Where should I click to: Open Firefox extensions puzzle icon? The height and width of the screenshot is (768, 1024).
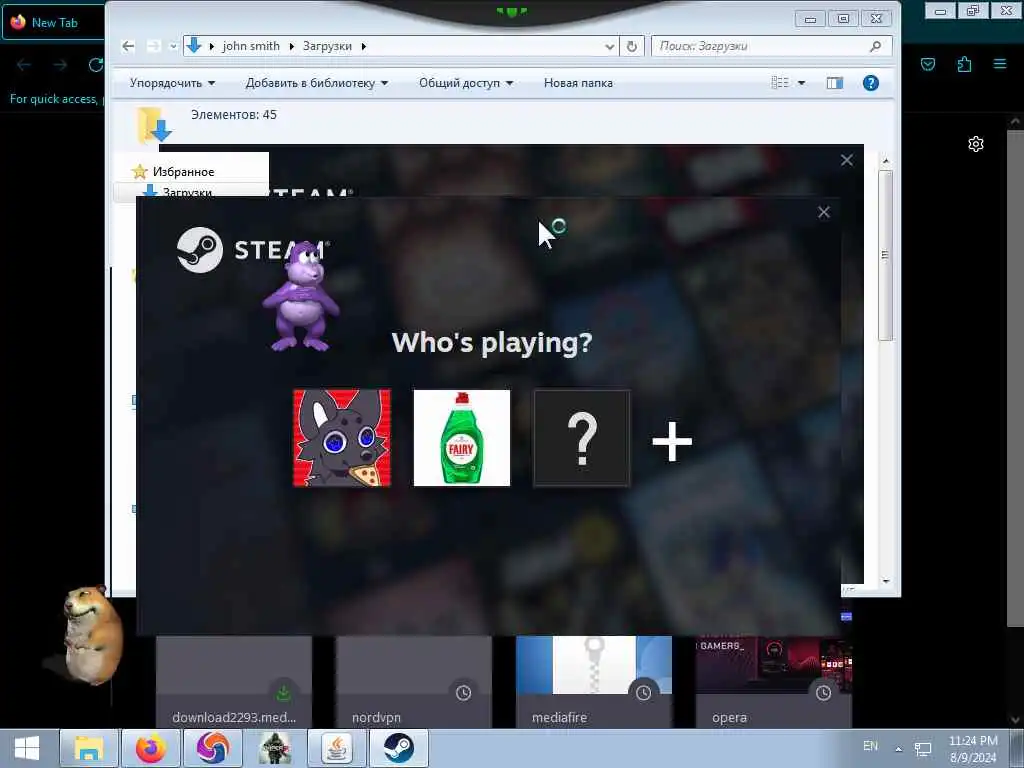point(964,64)
